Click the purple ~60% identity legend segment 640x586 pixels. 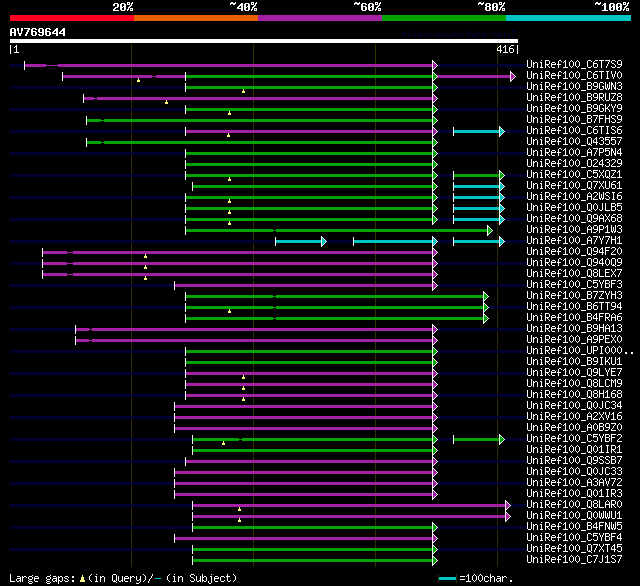(x=320, y=18)
